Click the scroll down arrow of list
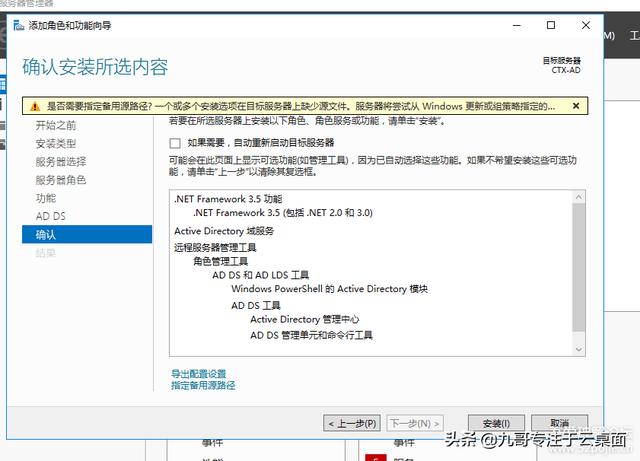 pos(579,349)
